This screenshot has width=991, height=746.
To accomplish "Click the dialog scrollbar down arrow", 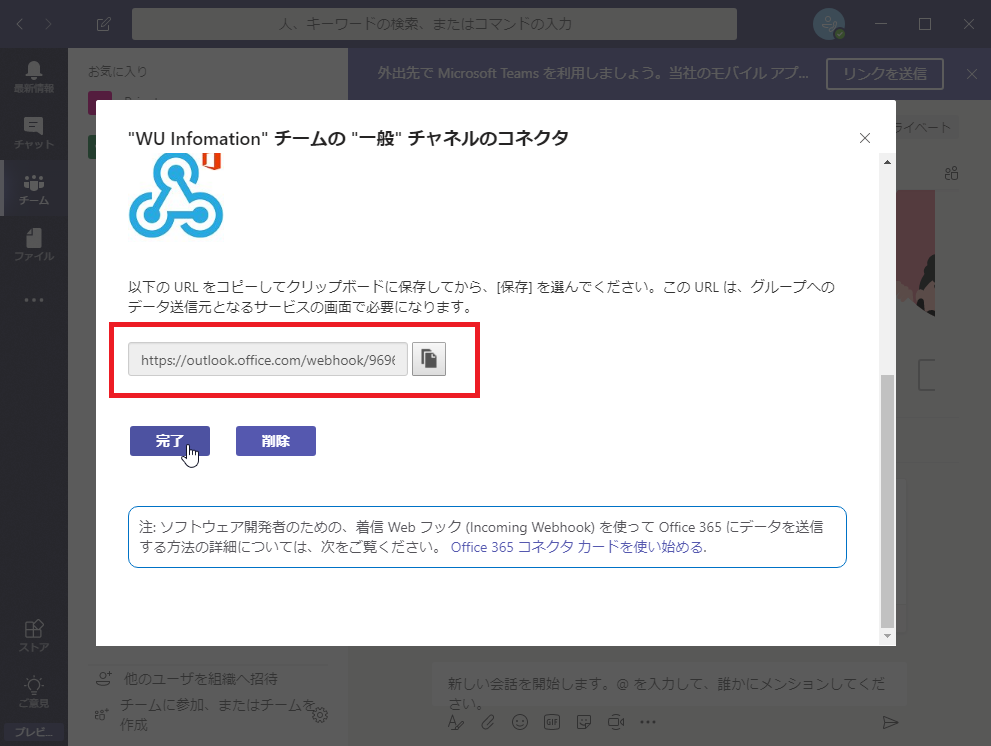I will pos(887,636).
